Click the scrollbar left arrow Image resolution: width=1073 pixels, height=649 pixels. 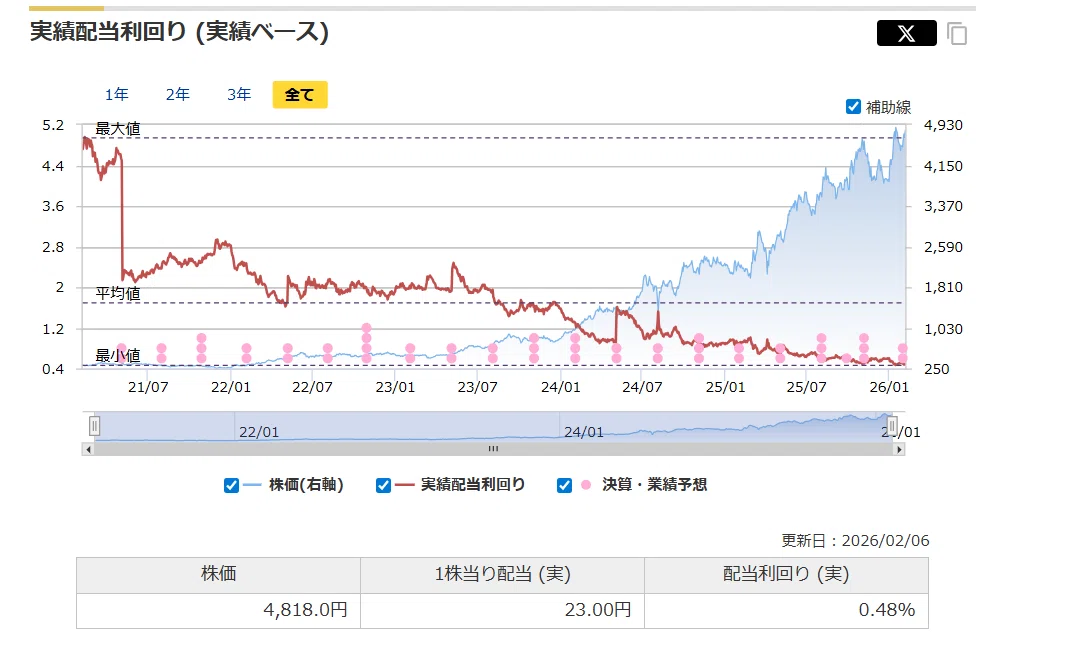[88, 449]
